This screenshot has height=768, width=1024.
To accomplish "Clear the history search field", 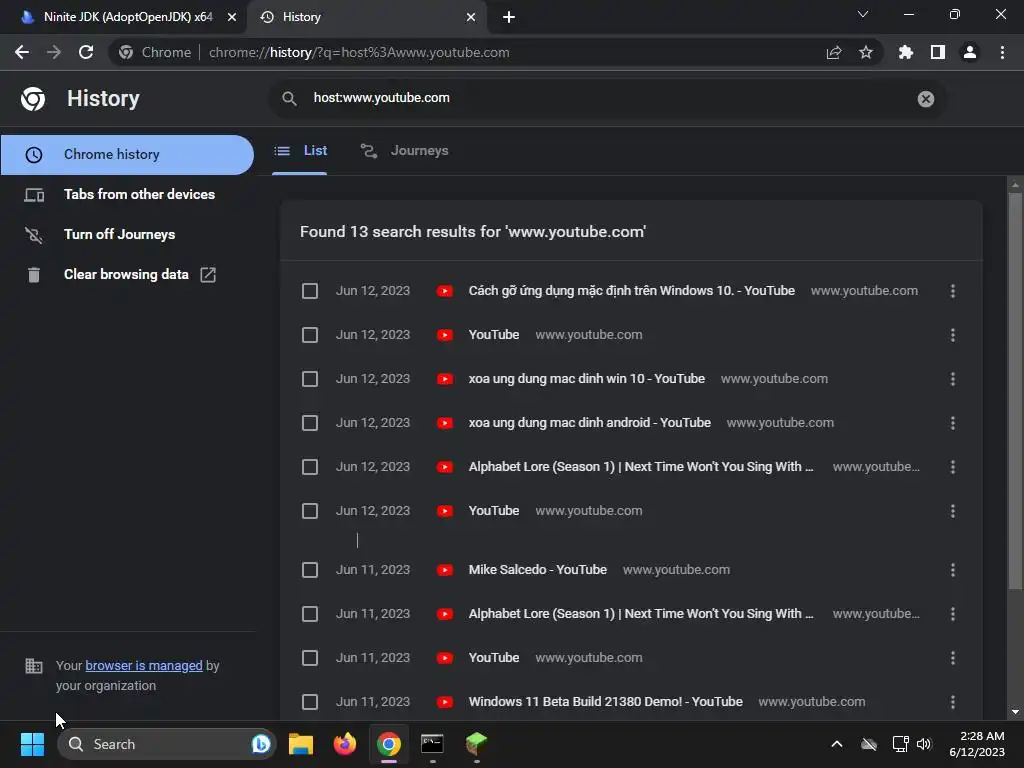I will click(925, 99).
